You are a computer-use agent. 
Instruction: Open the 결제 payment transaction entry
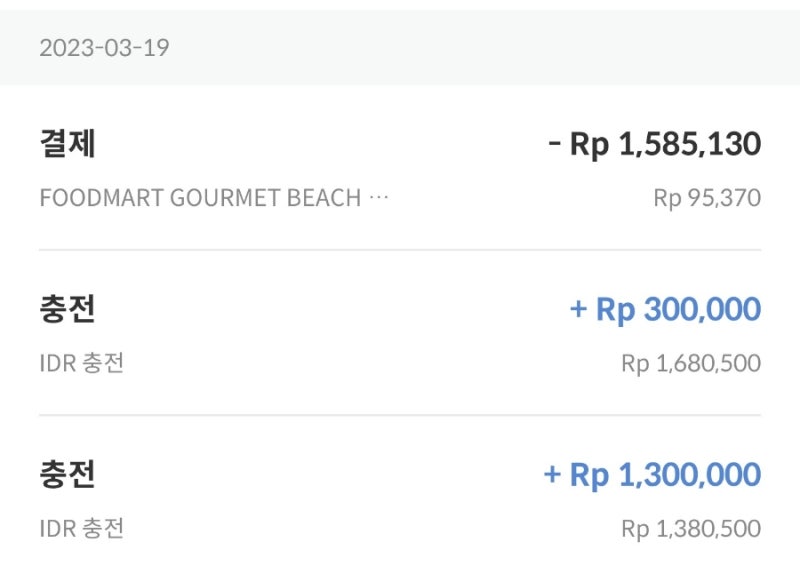400,168
